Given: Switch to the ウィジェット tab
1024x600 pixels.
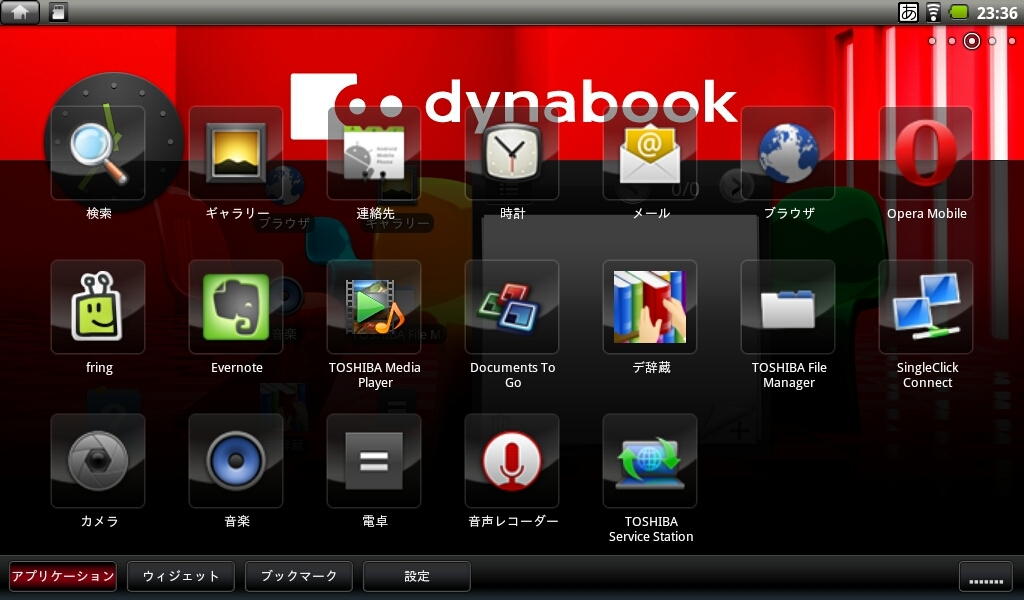Looking at the screenshot, I should point(181,576).
